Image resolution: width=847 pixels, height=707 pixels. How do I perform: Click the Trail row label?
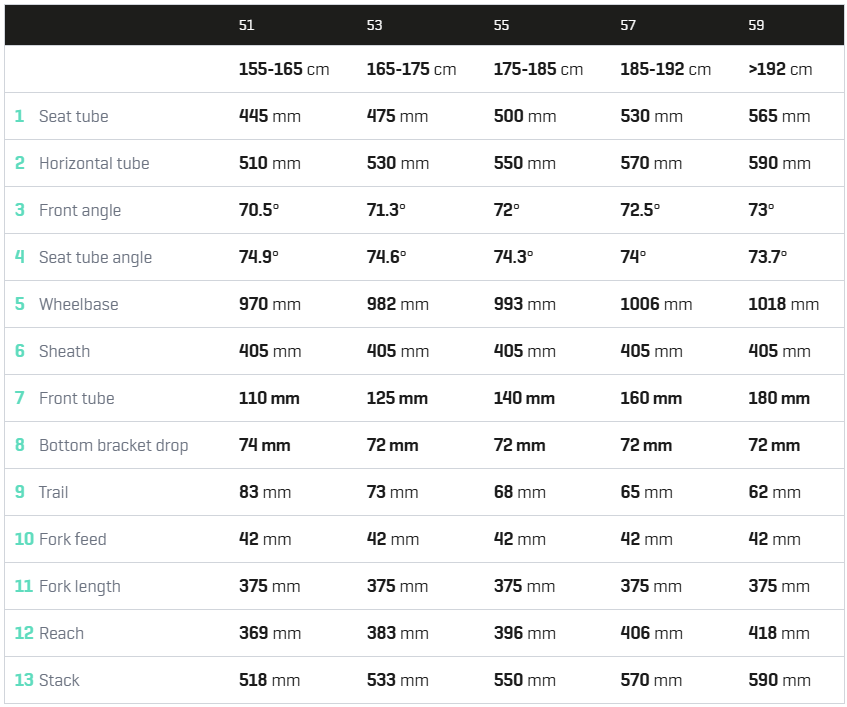pos(53,492)
